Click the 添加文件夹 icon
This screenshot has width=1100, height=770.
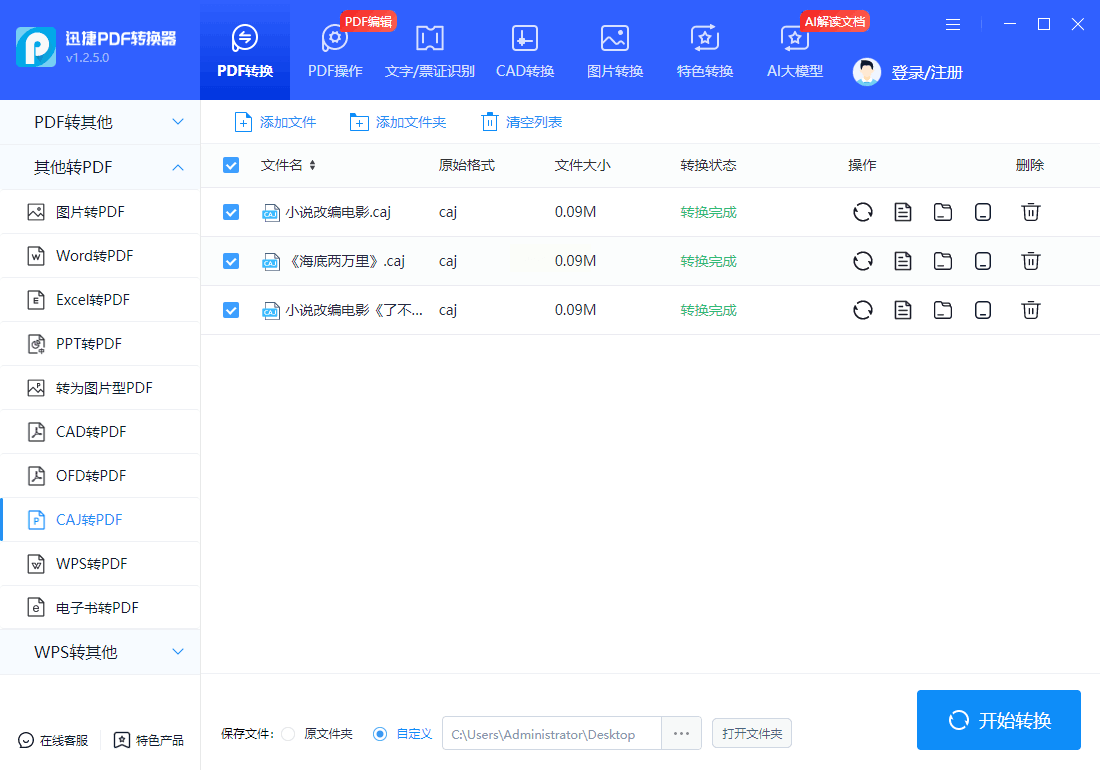(359, 122)
